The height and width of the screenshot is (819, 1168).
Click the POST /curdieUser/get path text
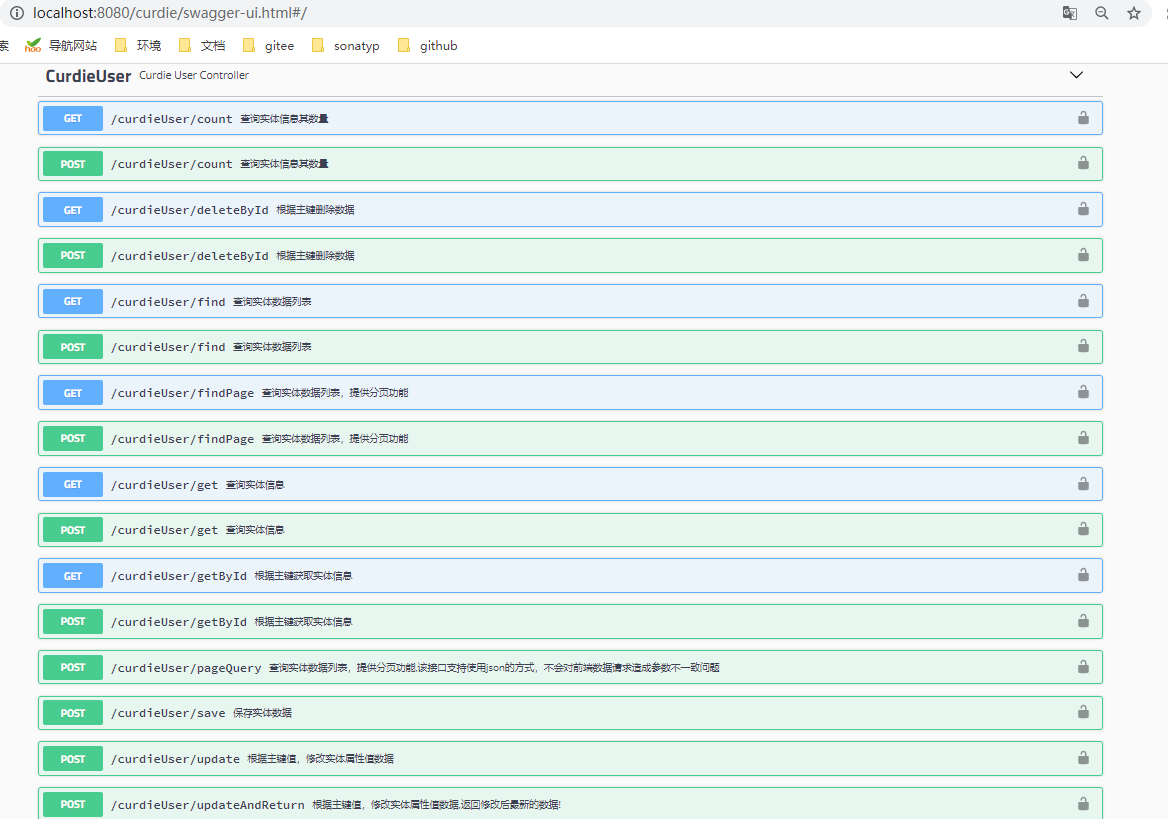pyautogui.click(x=164, y=531)
